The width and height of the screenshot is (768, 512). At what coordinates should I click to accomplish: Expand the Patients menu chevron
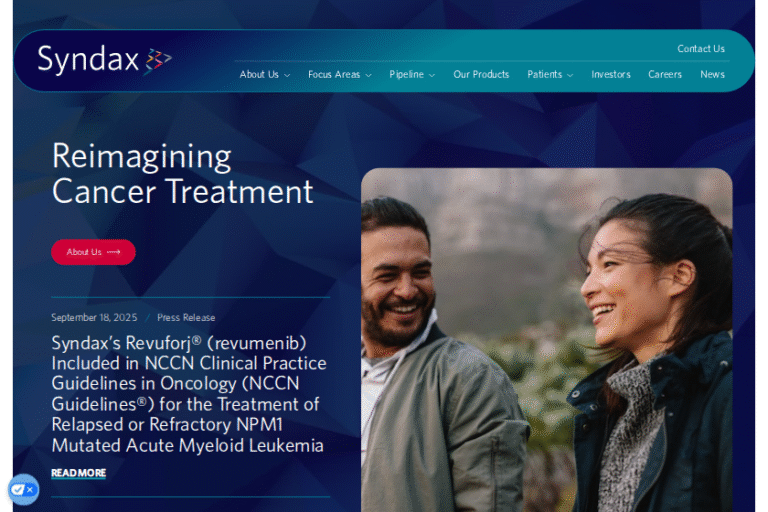tap(570, 75)
